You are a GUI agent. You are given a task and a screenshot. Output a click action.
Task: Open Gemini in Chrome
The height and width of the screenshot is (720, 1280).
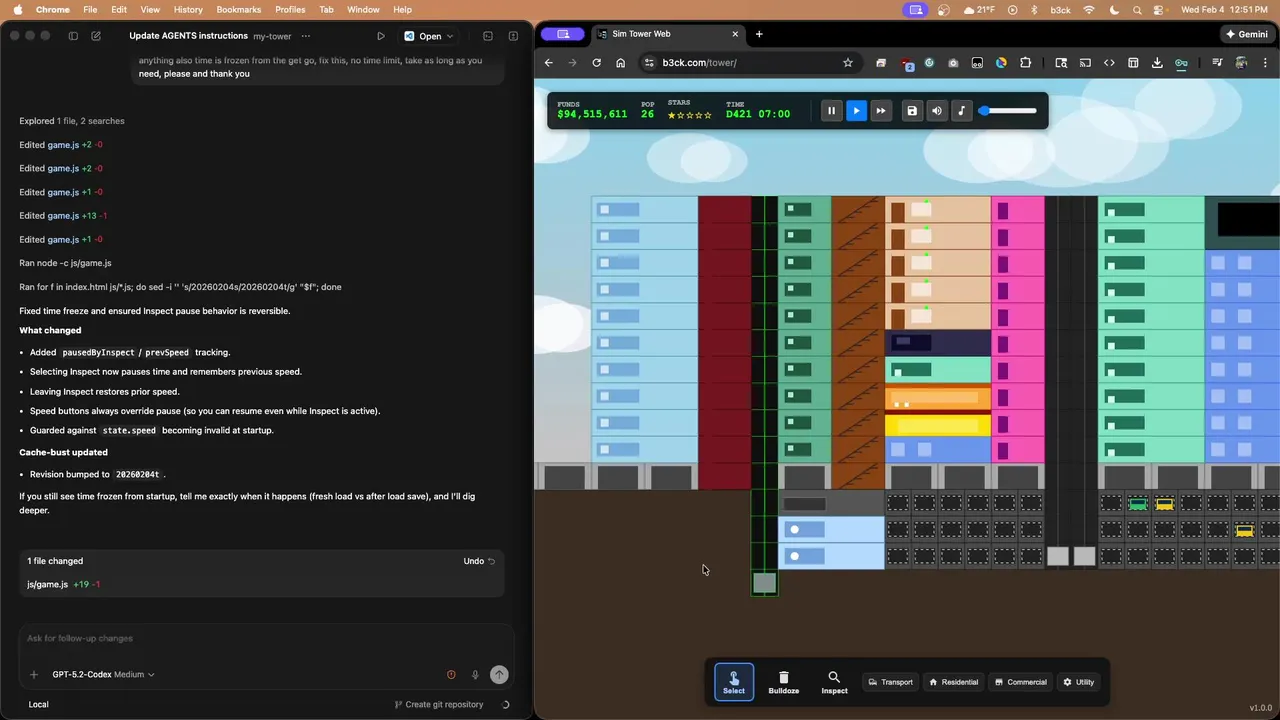pyautogui.click(x=1246, y=34)
